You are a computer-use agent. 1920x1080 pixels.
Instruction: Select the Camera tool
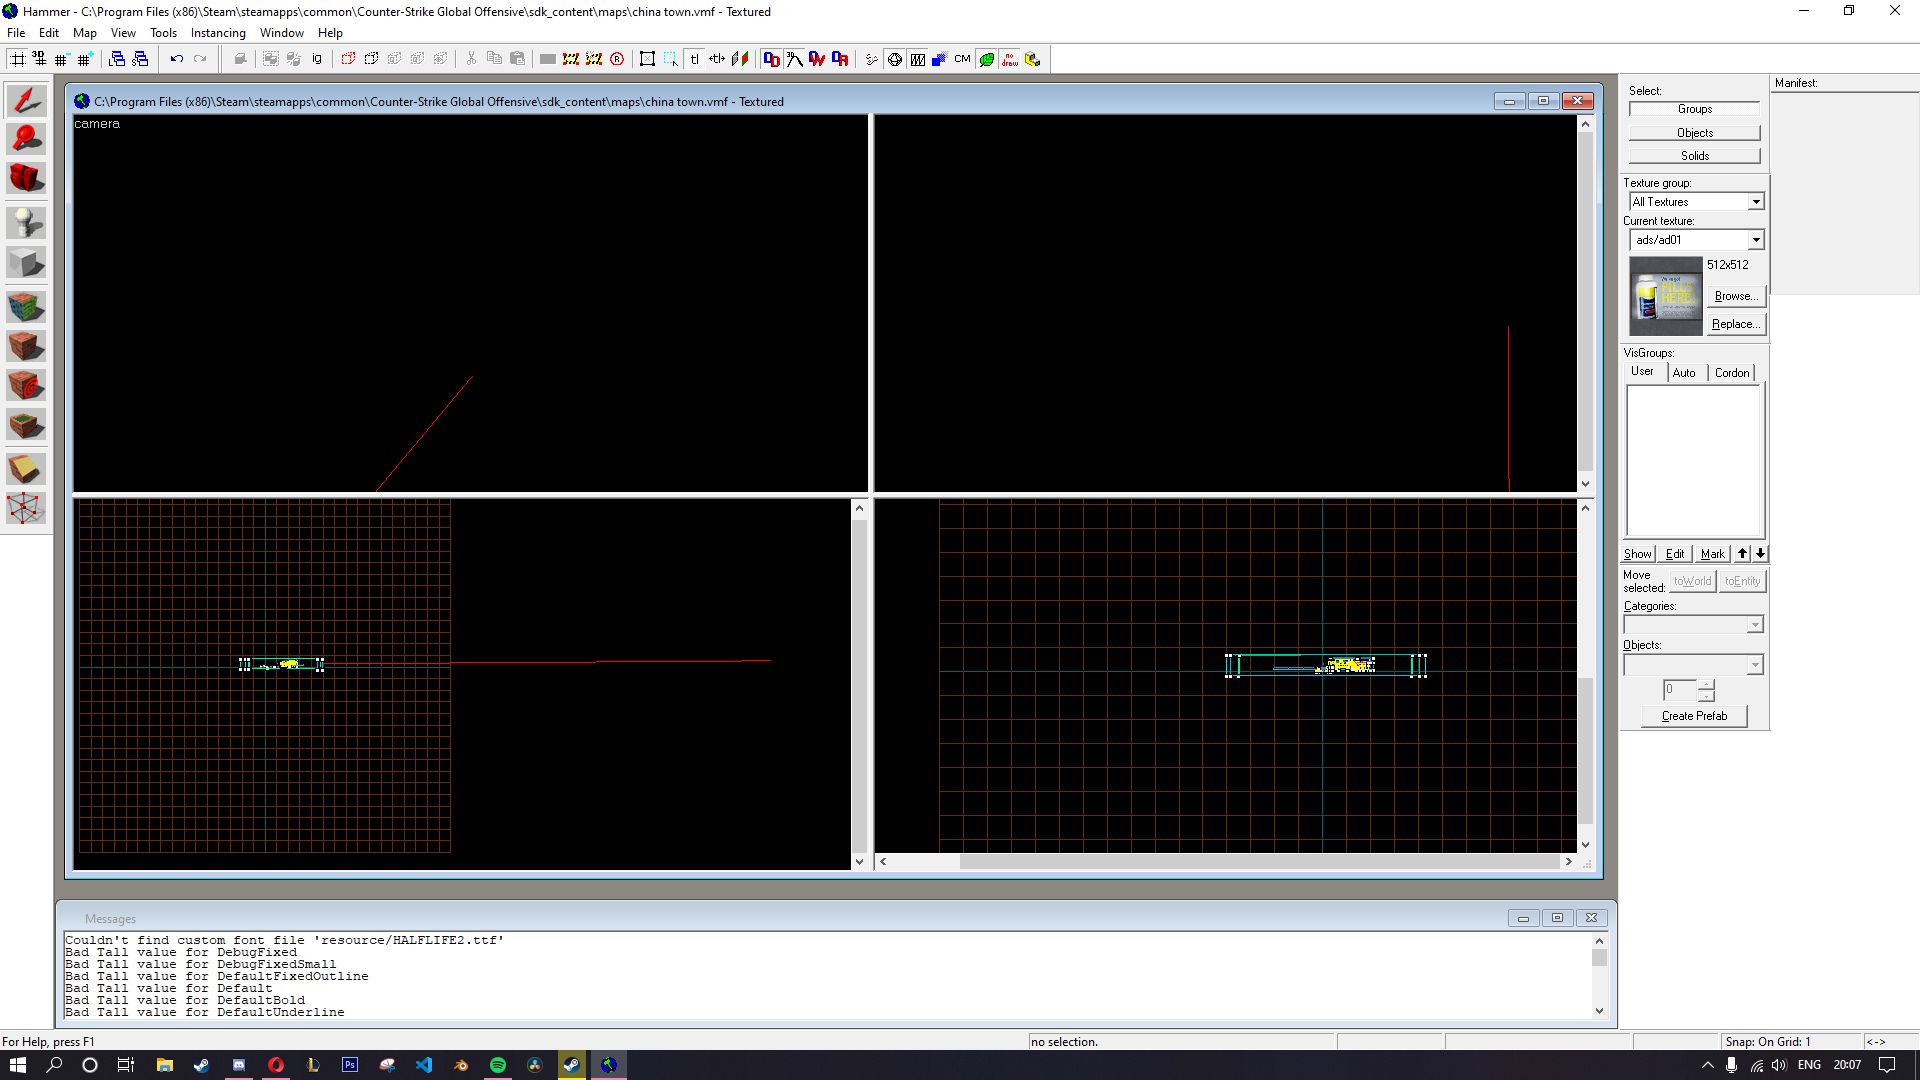(x=26, y=178)
